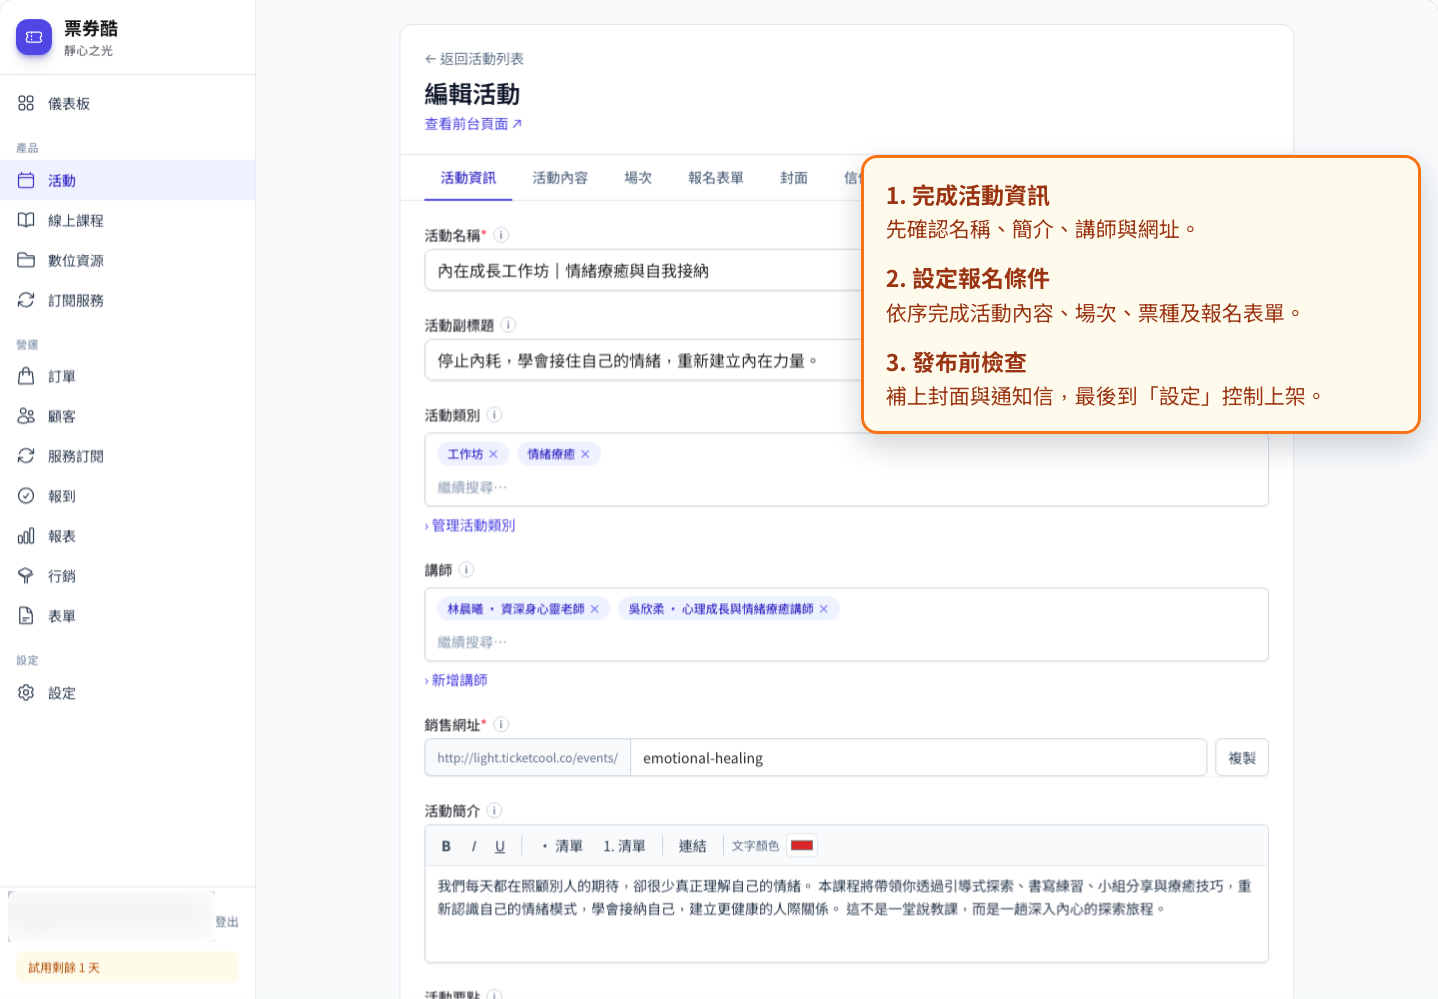This screenshot has width=1438, height=999.
Task: Open 線上課程 book icon
Action: (x=26, y=220)
